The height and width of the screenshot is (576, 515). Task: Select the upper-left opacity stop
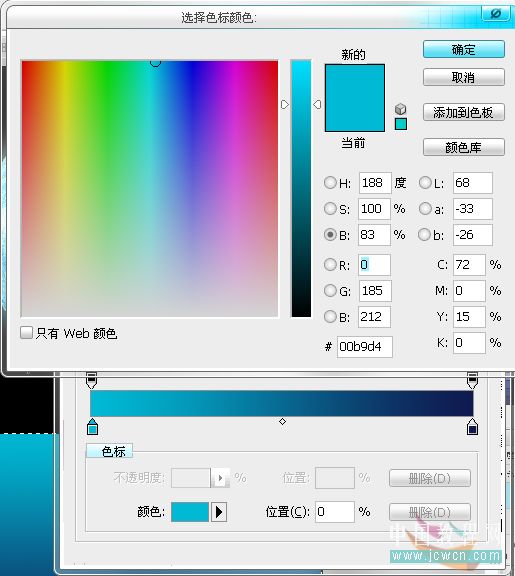91,381
